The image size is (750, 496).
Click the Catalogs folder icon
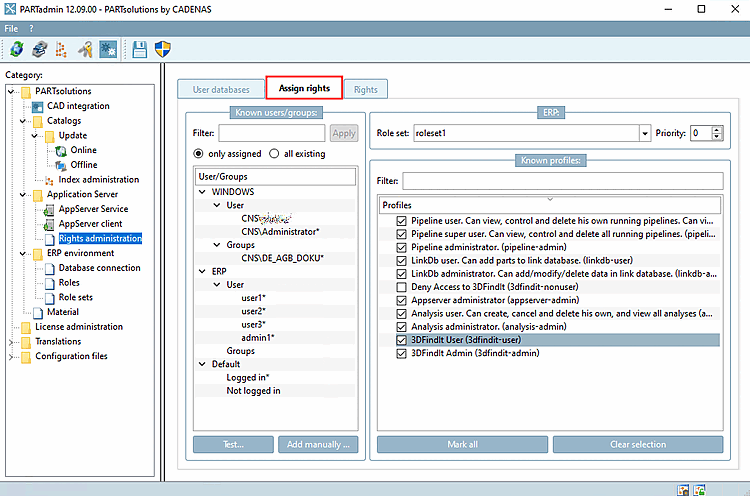point(38,121)
